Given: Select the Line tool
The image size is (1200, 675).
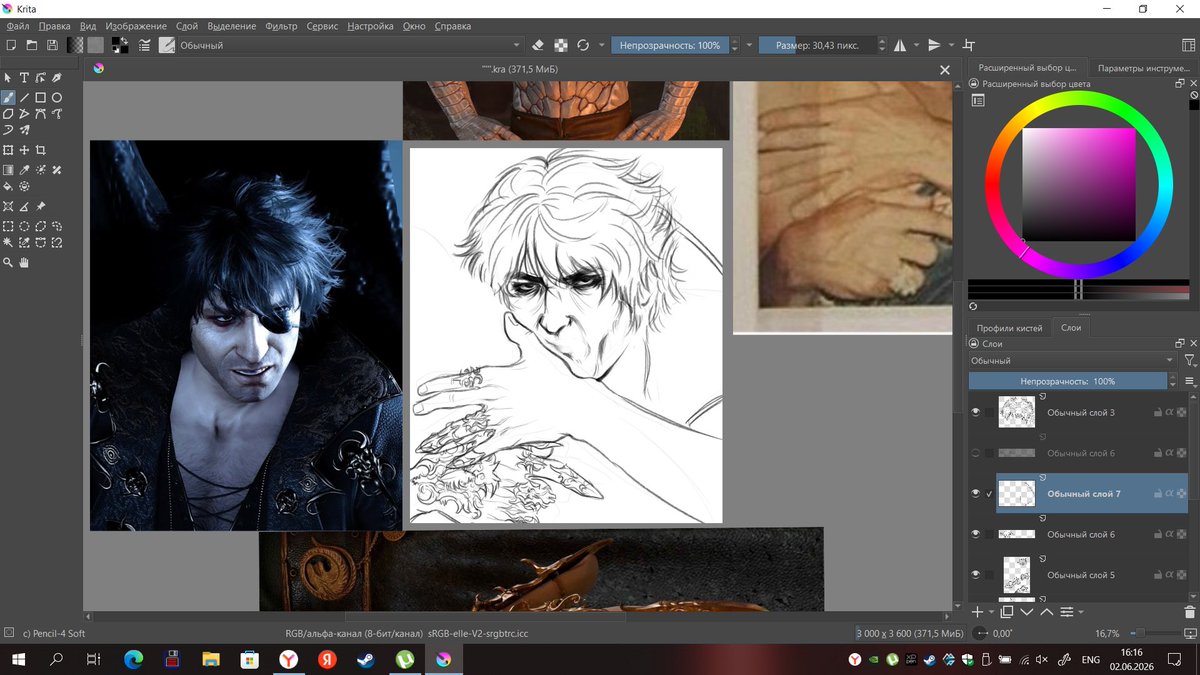Looking at the screenshot, I should [x=24, y=98].
